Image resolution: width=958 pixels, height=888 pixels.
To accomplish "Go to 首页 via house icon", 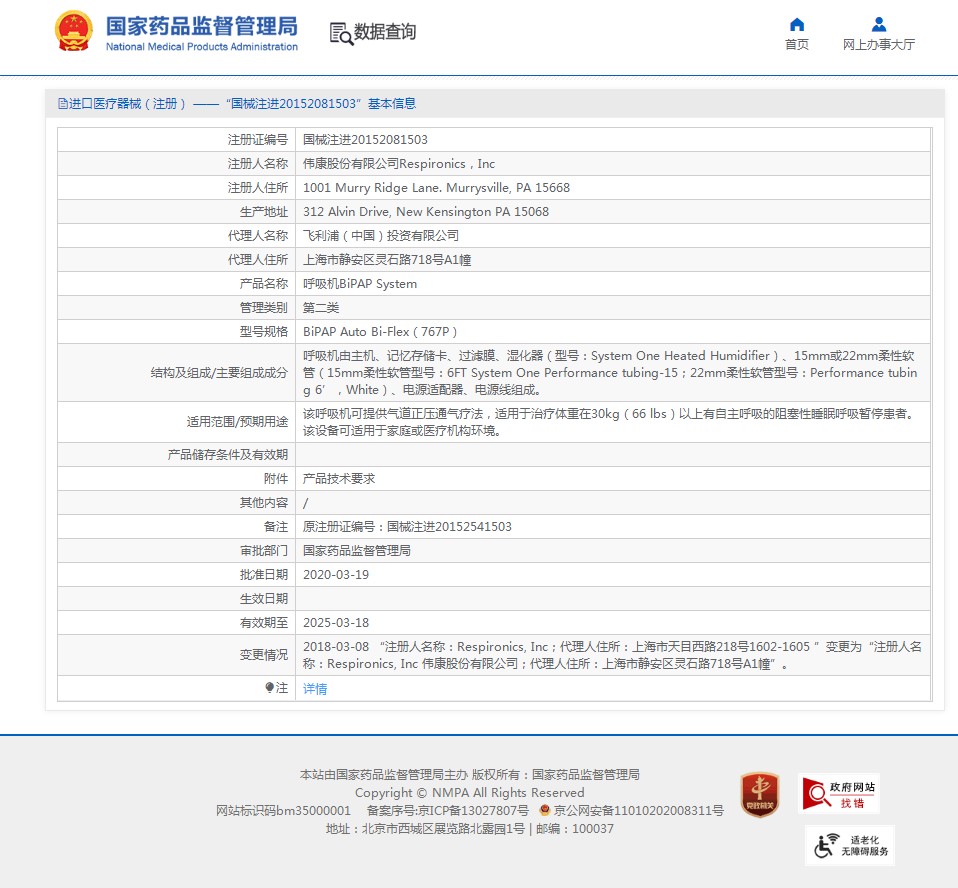I will coord(797,25).
